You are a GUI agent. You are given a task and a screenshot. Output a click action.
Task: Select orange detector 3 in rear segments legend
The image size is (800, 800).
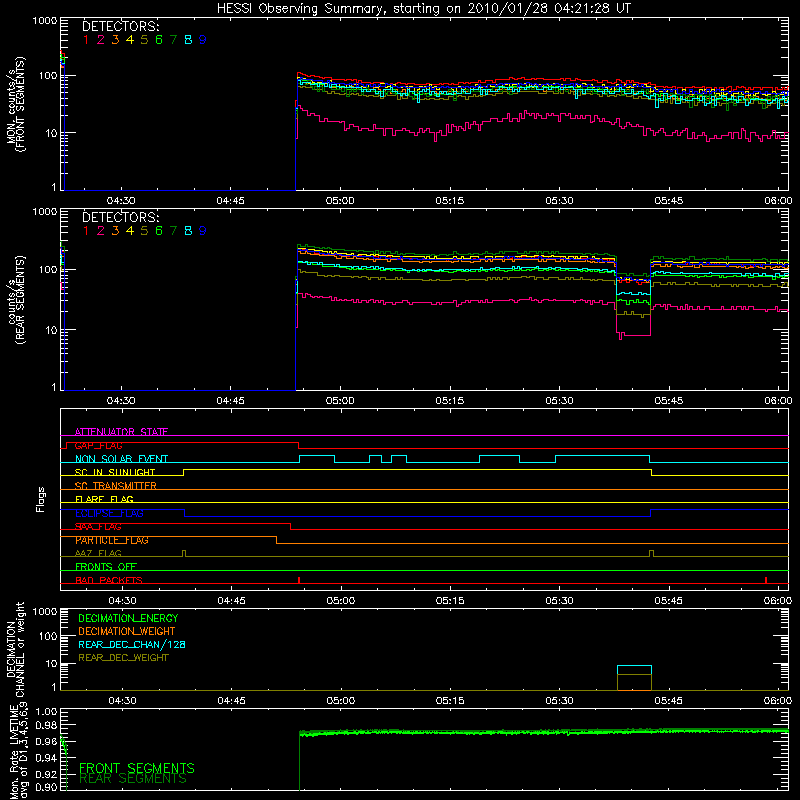115,231
